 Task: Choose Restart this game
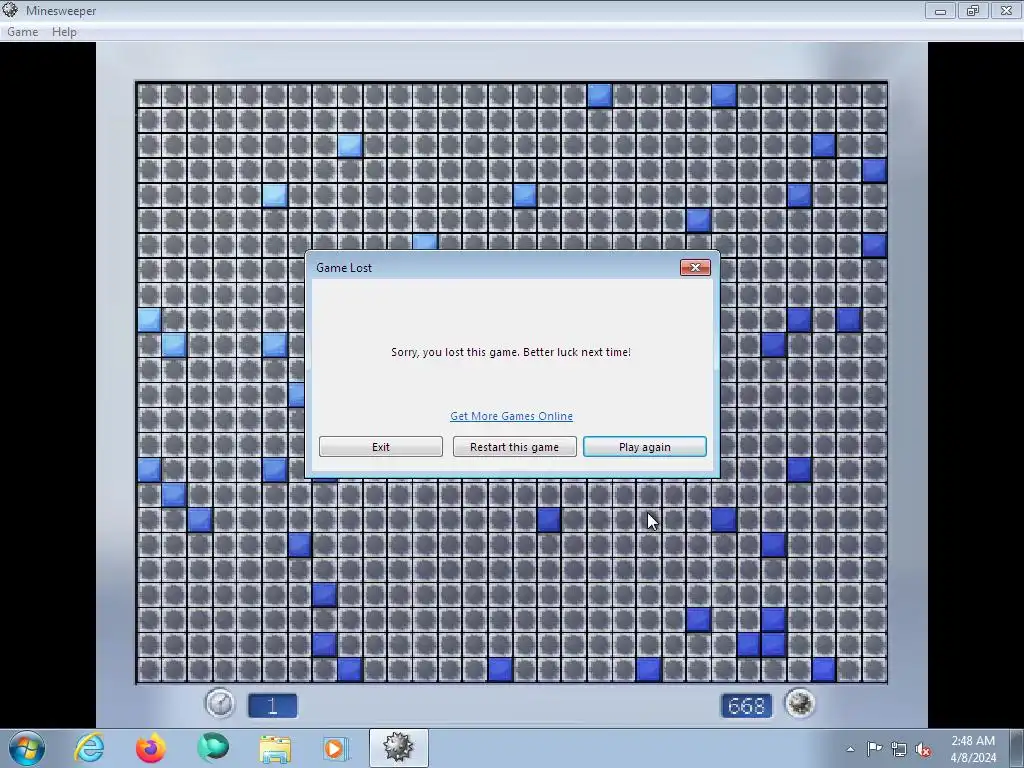pos(515,447)
